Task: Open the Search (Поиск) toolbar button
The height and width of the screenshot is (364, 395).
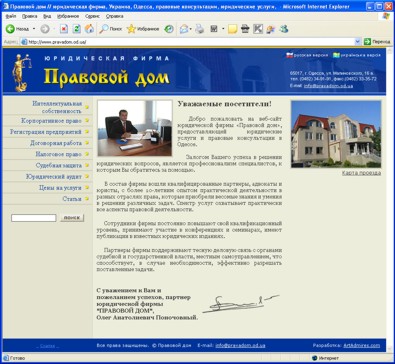Action: point(111,29)
